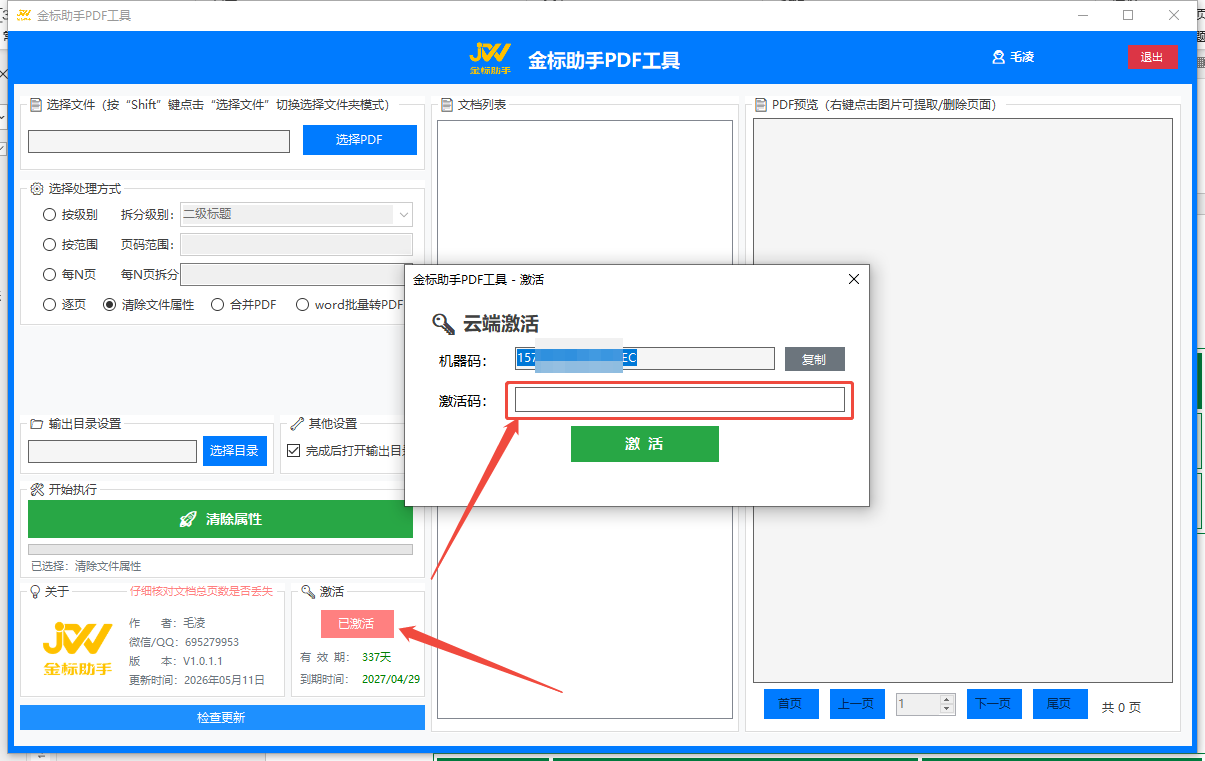Go to 上一页 in PDF preview

(858, 704)
